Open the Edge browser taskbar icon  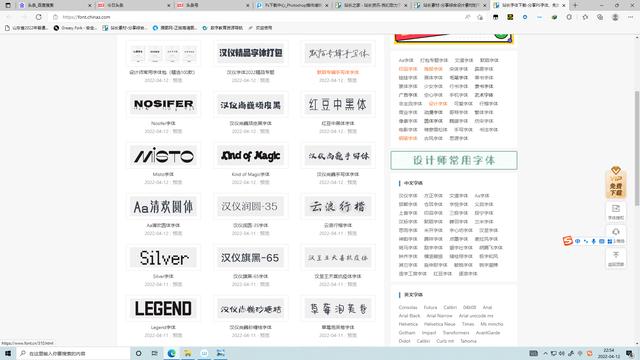pos(171,353)
